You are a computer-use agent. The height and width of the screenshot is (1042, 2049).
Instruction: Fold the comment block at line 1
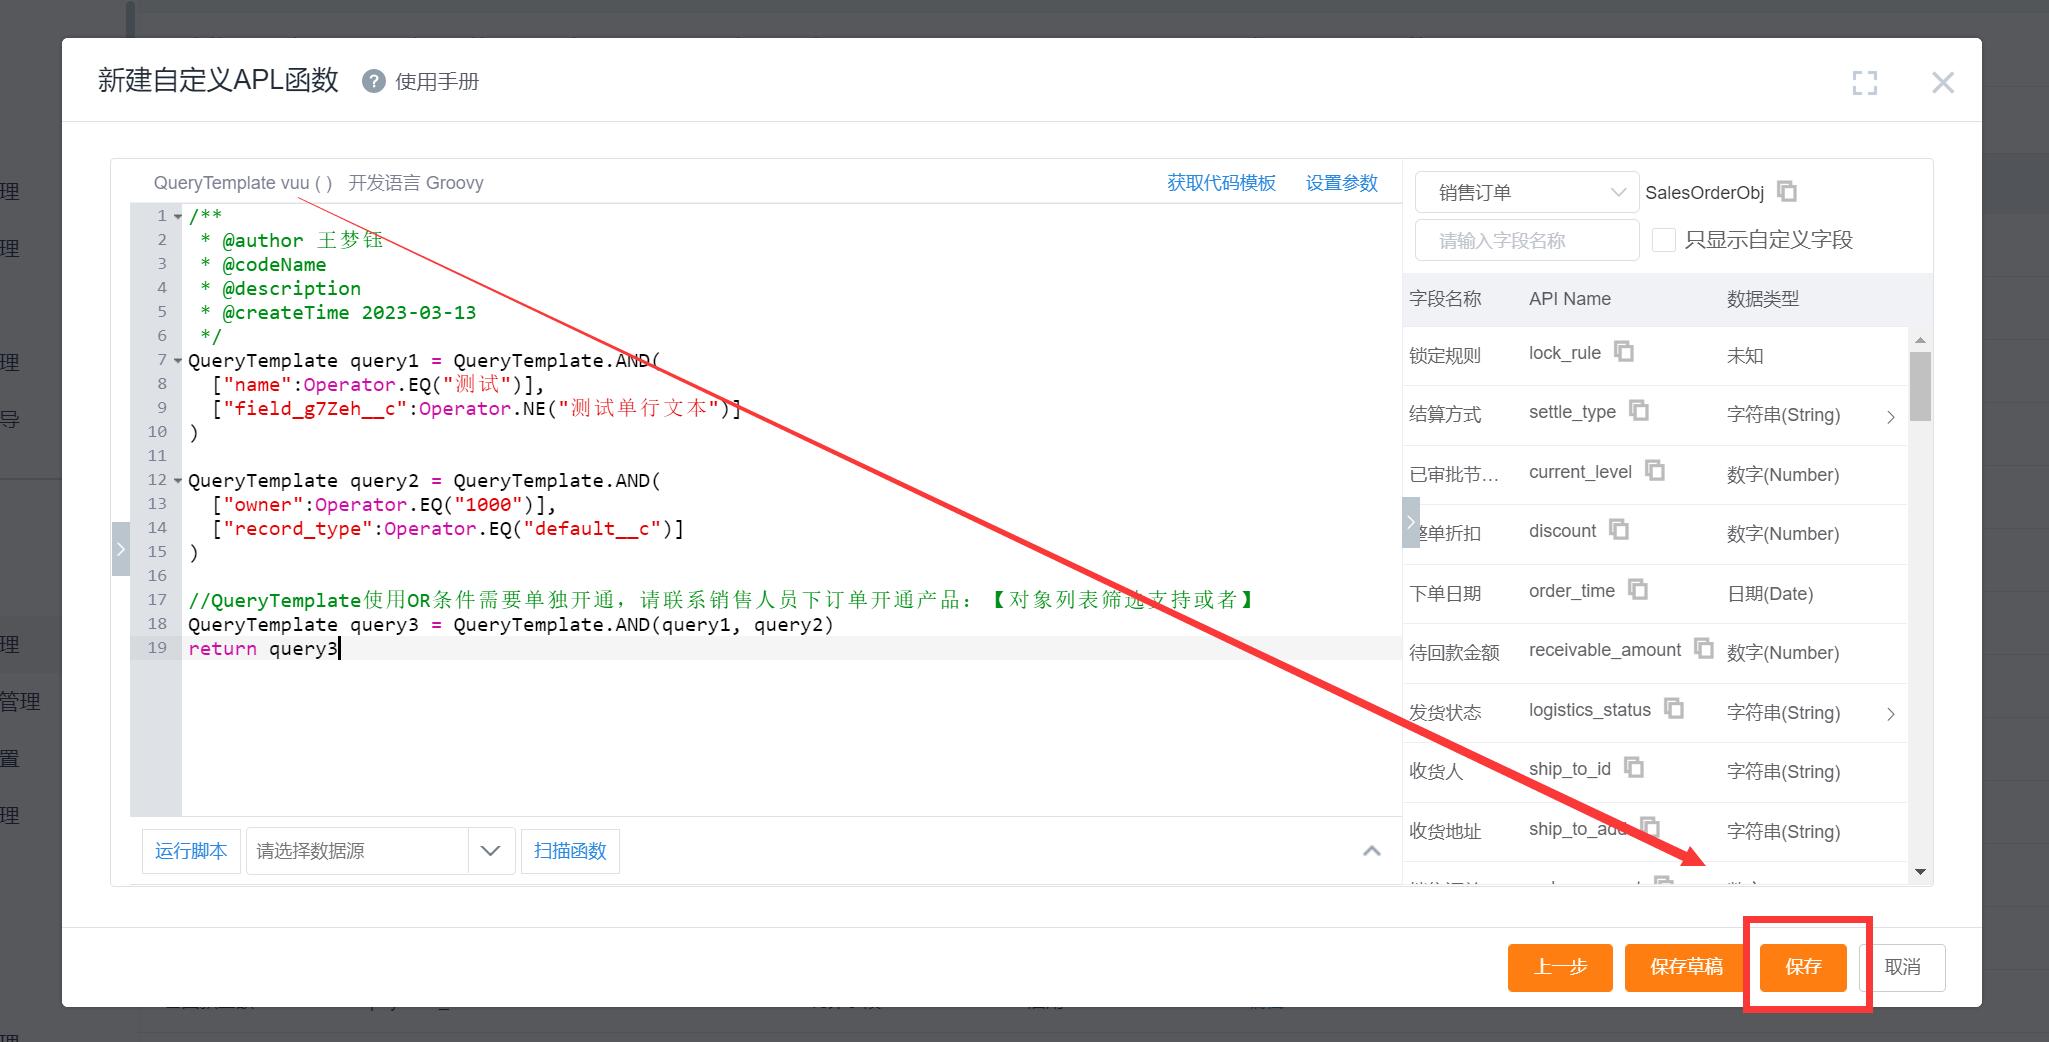178,216
